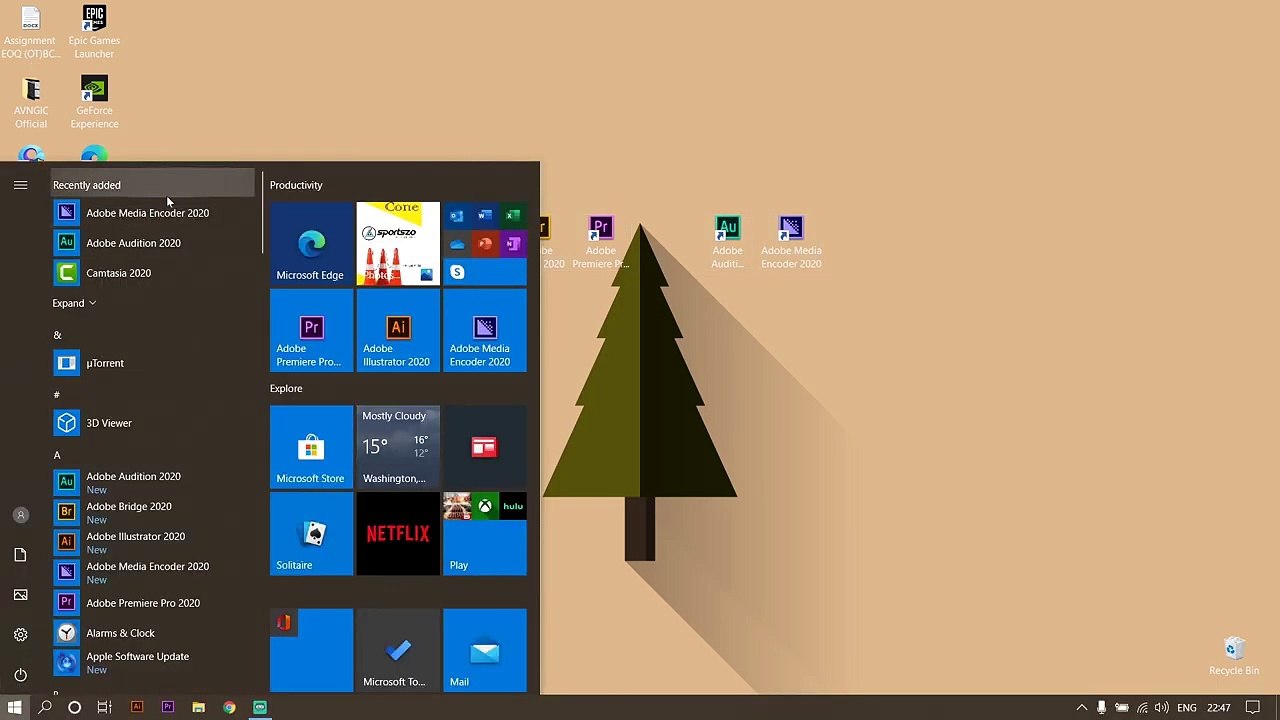Screen dimensions: 1280x720
Task: Click the Microsoft Edge tile
Action: click(x=311, y=244)
